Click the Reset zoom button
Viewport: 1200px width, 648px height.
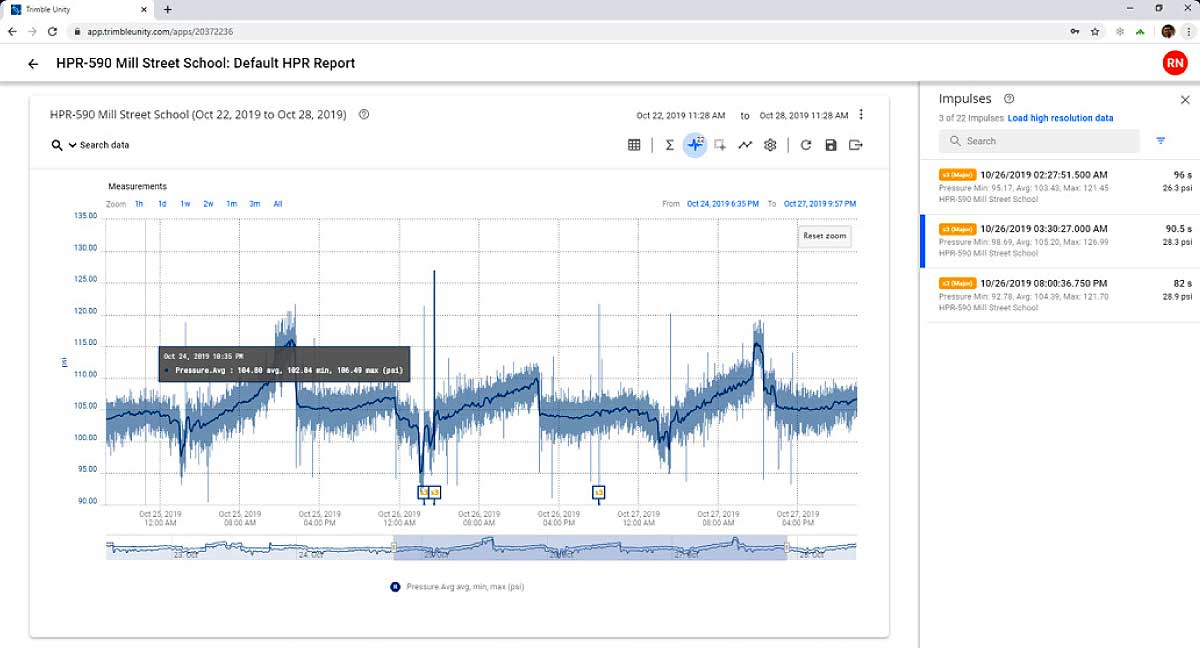coord(824,236)
